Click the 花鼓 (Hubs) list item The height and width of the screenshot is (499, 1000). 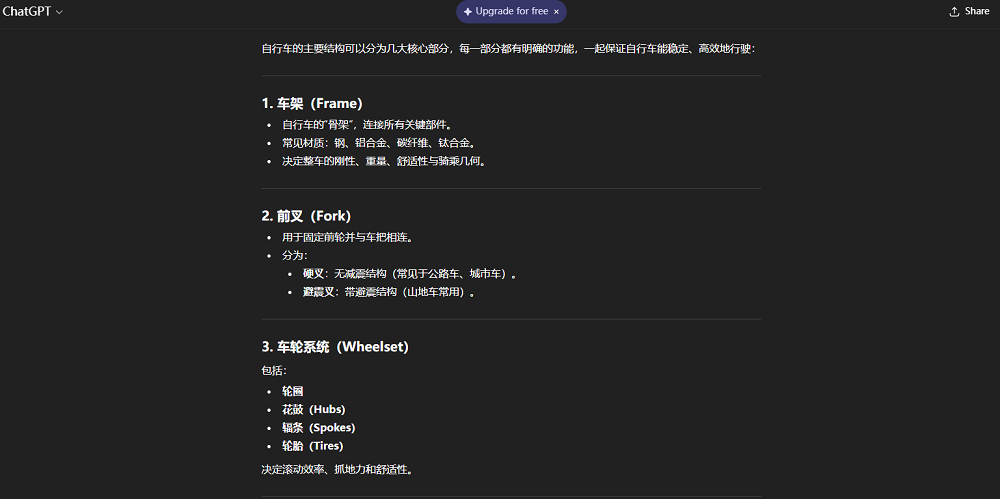313,409
